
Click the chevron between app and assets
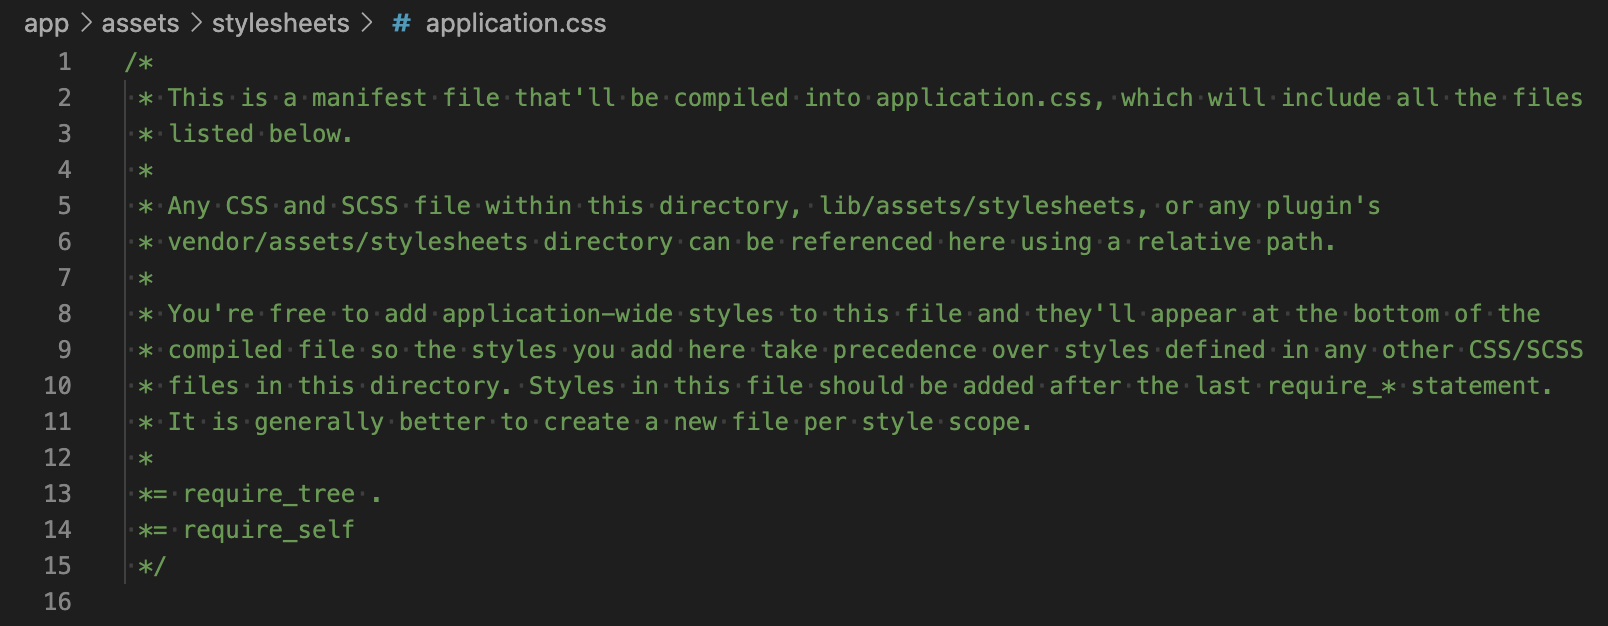pos(86,23)
